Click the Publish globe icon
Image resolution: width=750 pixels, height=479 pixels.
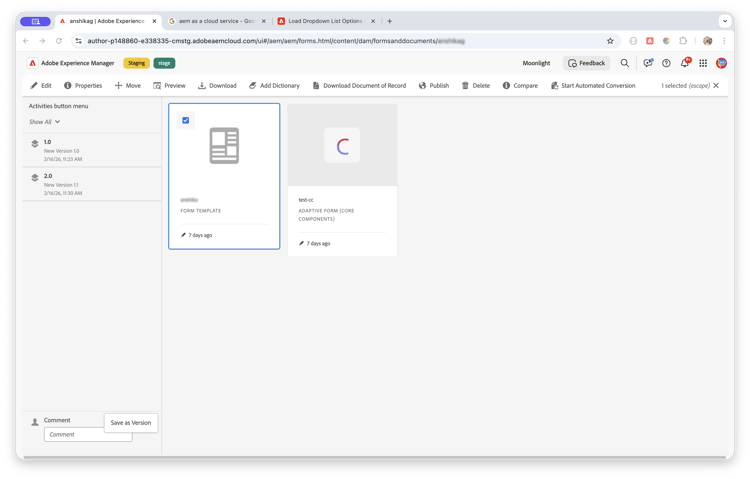pyautogui.click(x=422, y=86)
